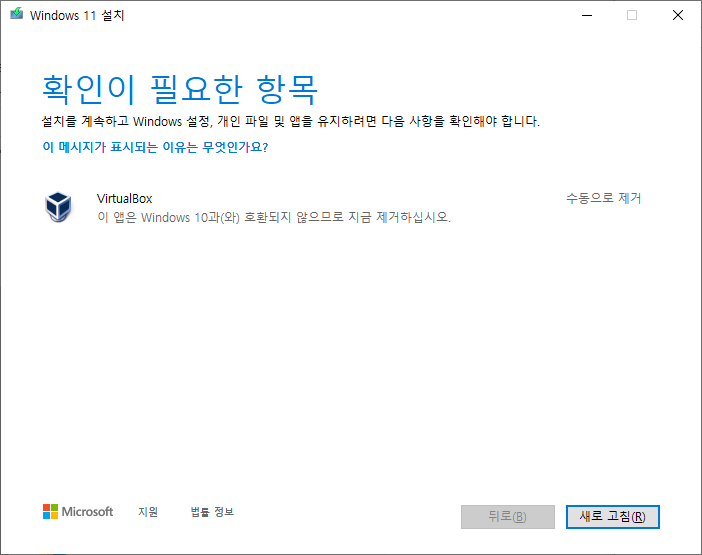
Task: Click the '설치를 계속하고 Windows 설정' instruction text
Action: point(291,121)
